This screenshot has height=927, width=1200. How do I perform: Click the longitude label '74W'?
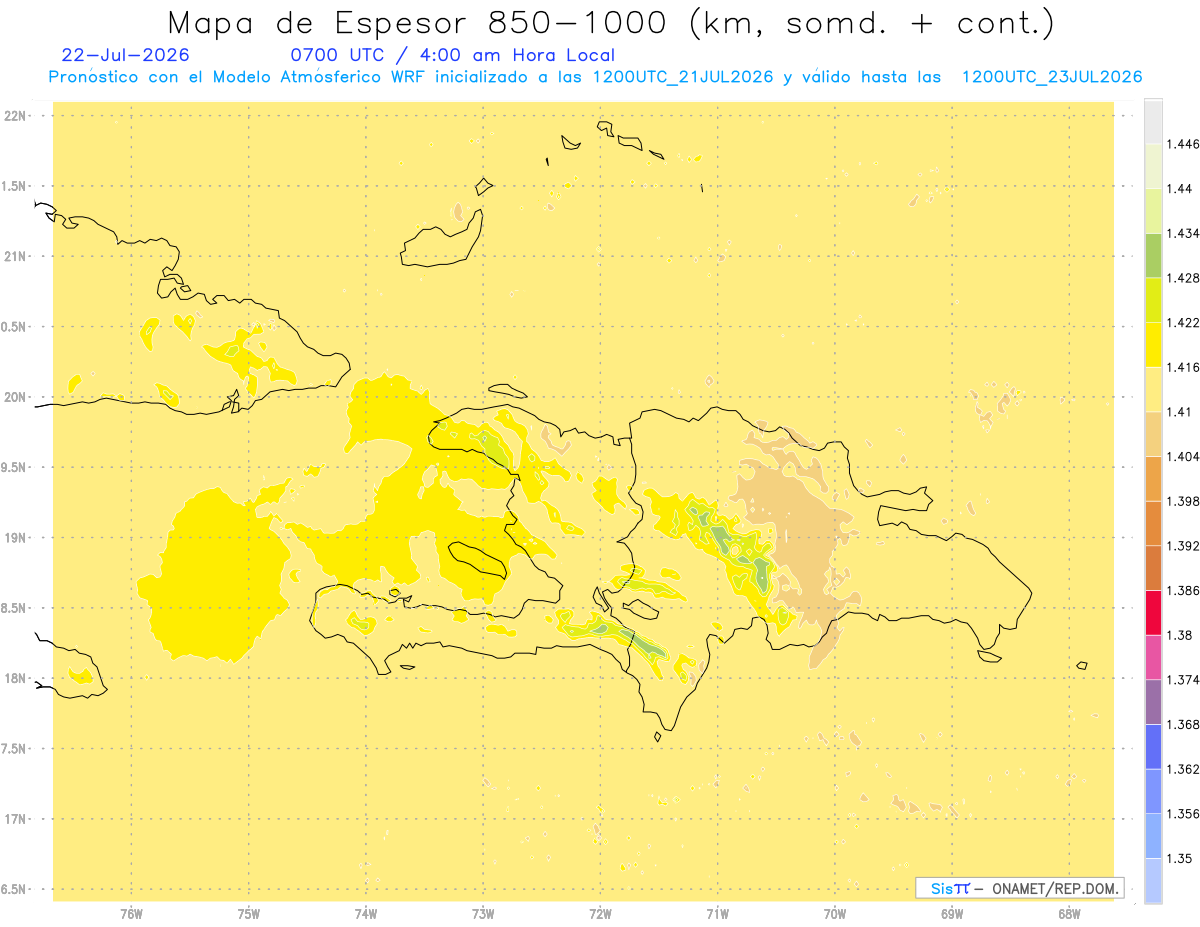[x=366, y=914]
